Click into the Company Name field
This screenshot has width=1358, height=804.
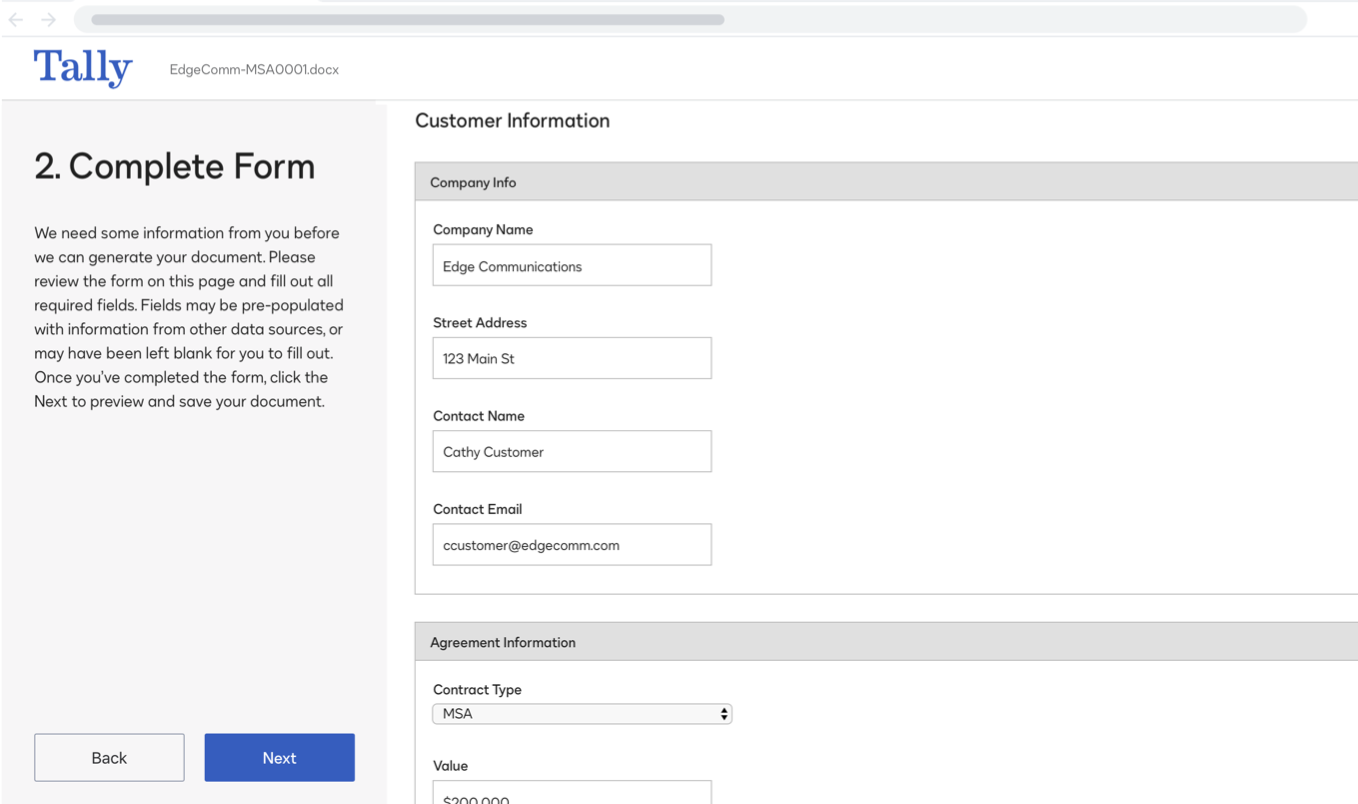[x=572, y=266]
